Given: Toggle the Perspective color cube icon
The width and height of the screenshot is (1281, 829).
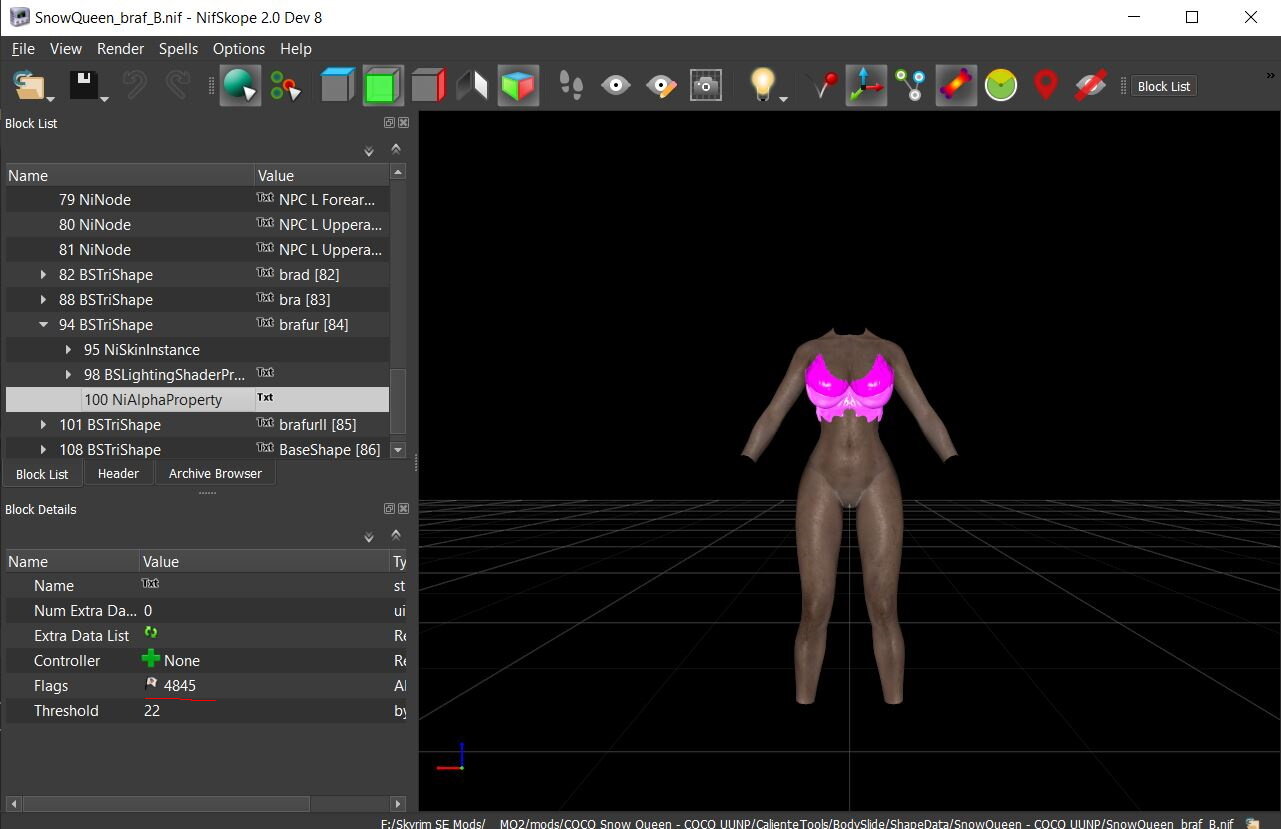Looking at the screenshot, I should point(518,85).
